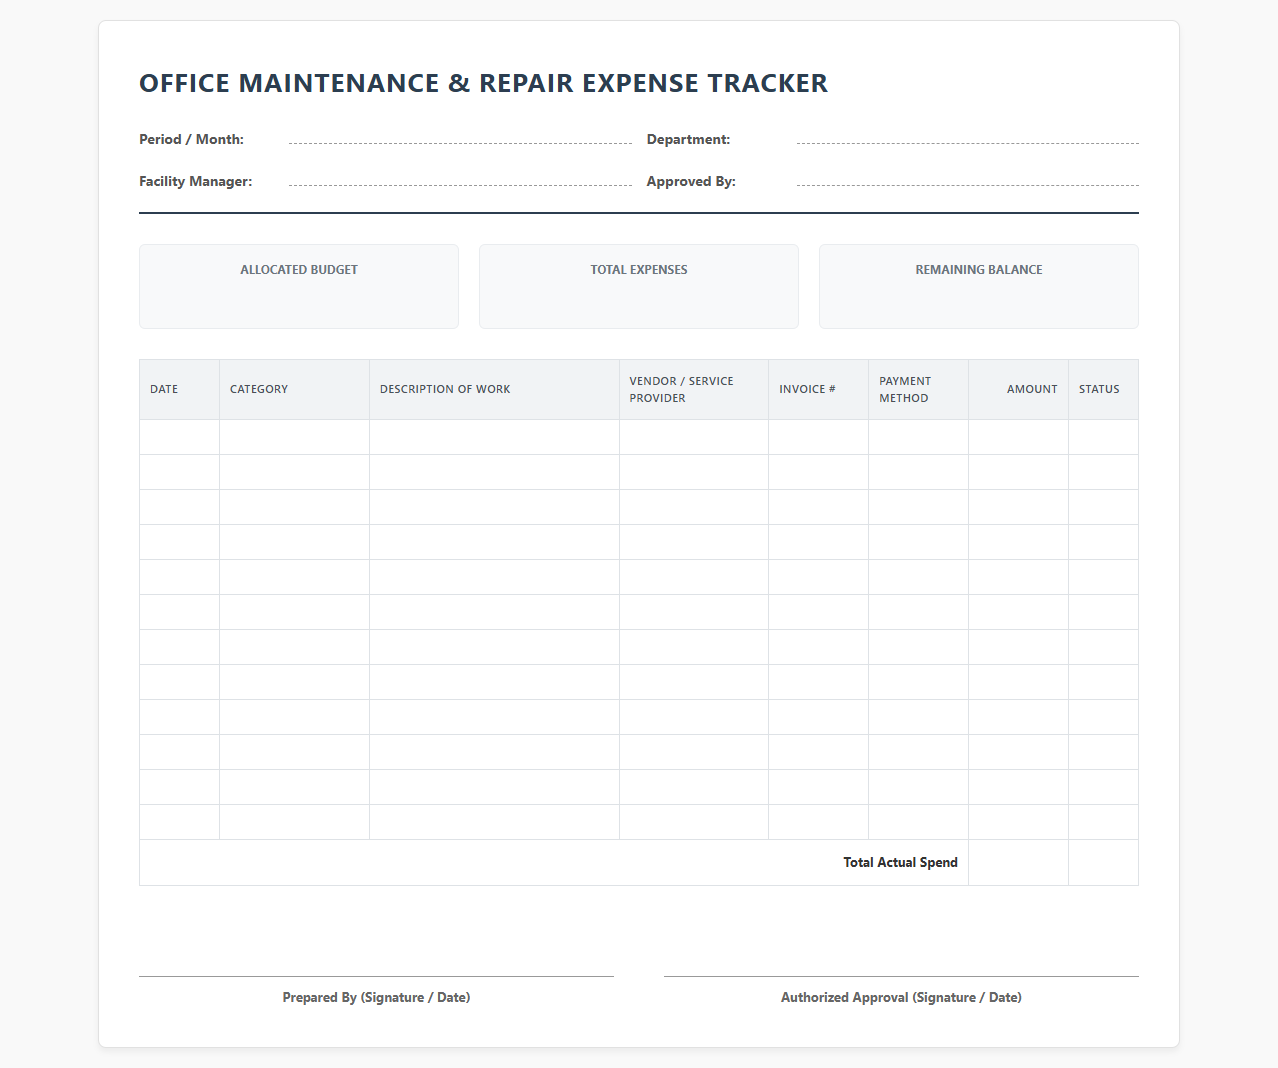This screenshot has width=1278, height=1068.
Task: Select the Remaining Balance box
Action: 979,286
